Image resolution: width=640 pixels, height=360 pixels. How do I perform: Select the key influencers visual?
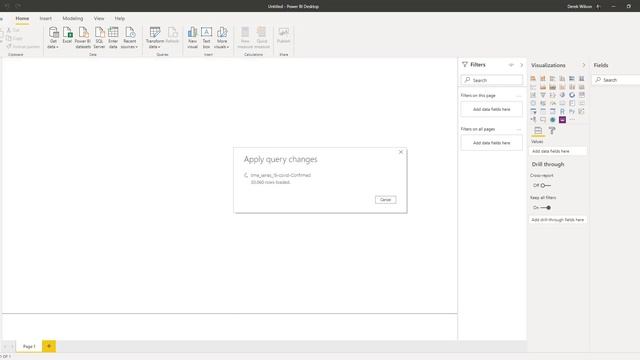pos(582,111)
